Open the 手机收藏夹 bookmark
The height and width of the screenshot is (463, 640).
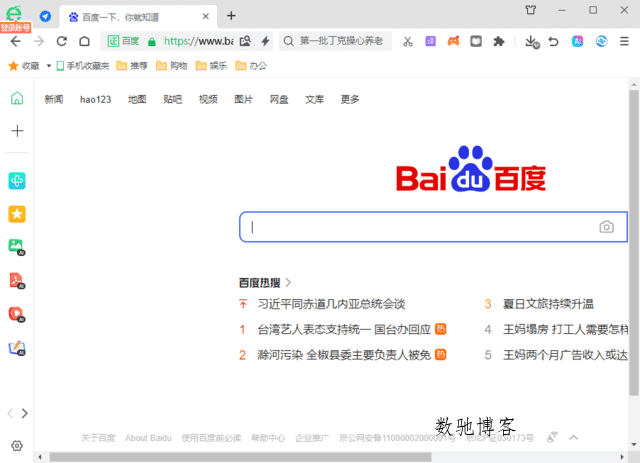pyautogui.click(x=83, y=66)
